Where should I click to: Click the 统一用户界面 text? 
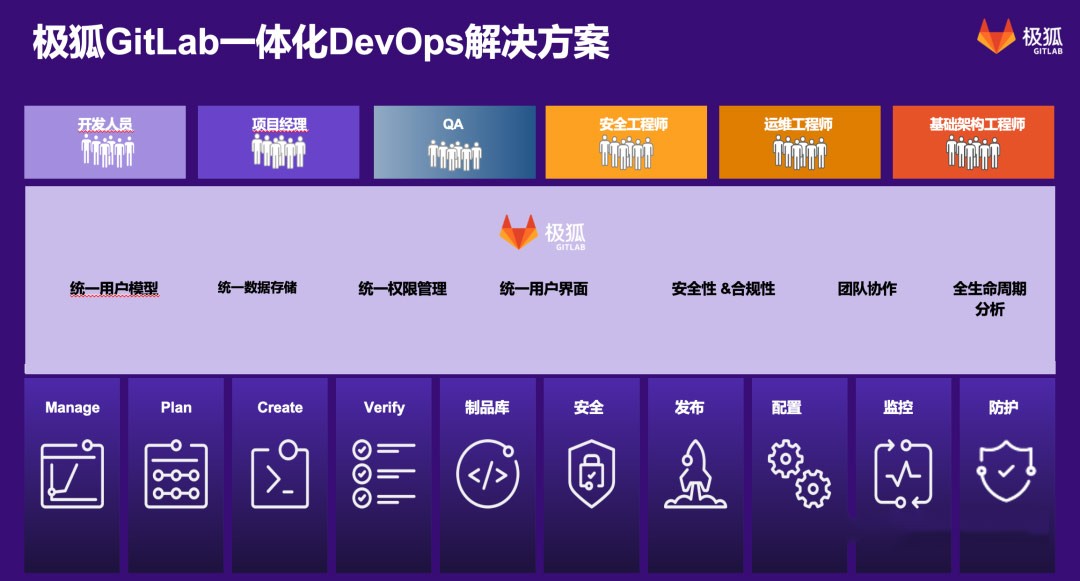544,288
